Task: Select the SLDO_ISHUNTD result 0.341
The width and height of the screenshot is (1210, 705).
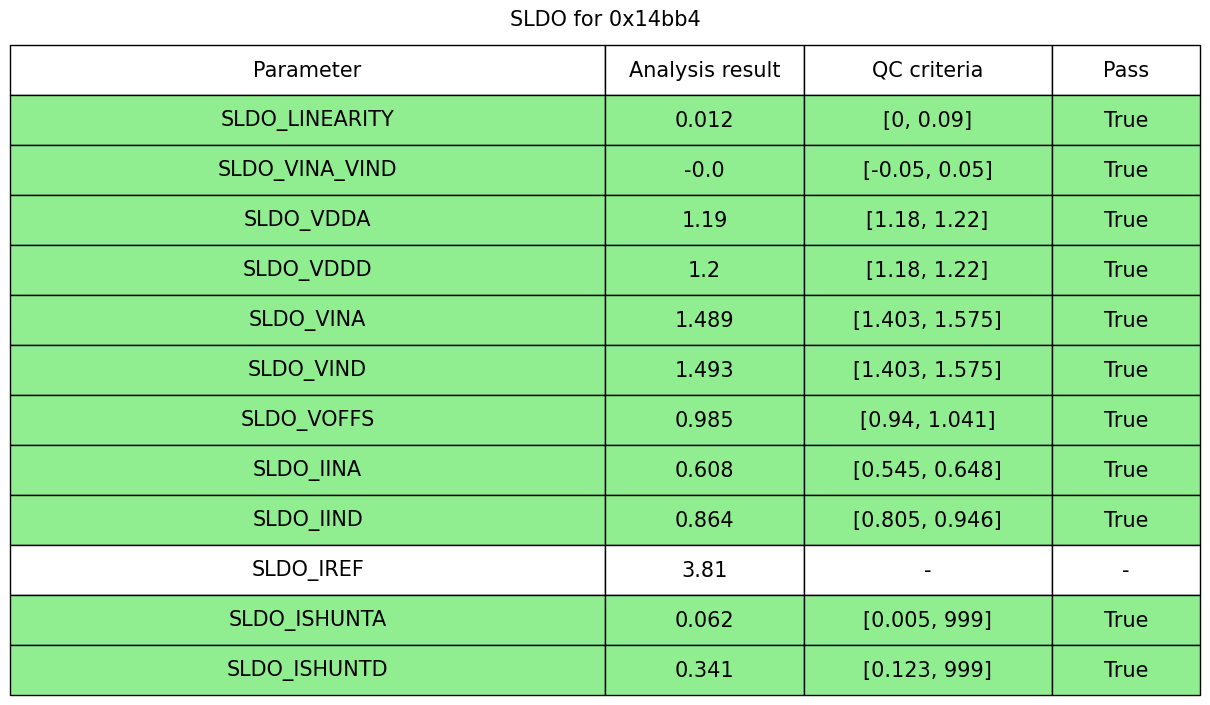Action: 704,670
